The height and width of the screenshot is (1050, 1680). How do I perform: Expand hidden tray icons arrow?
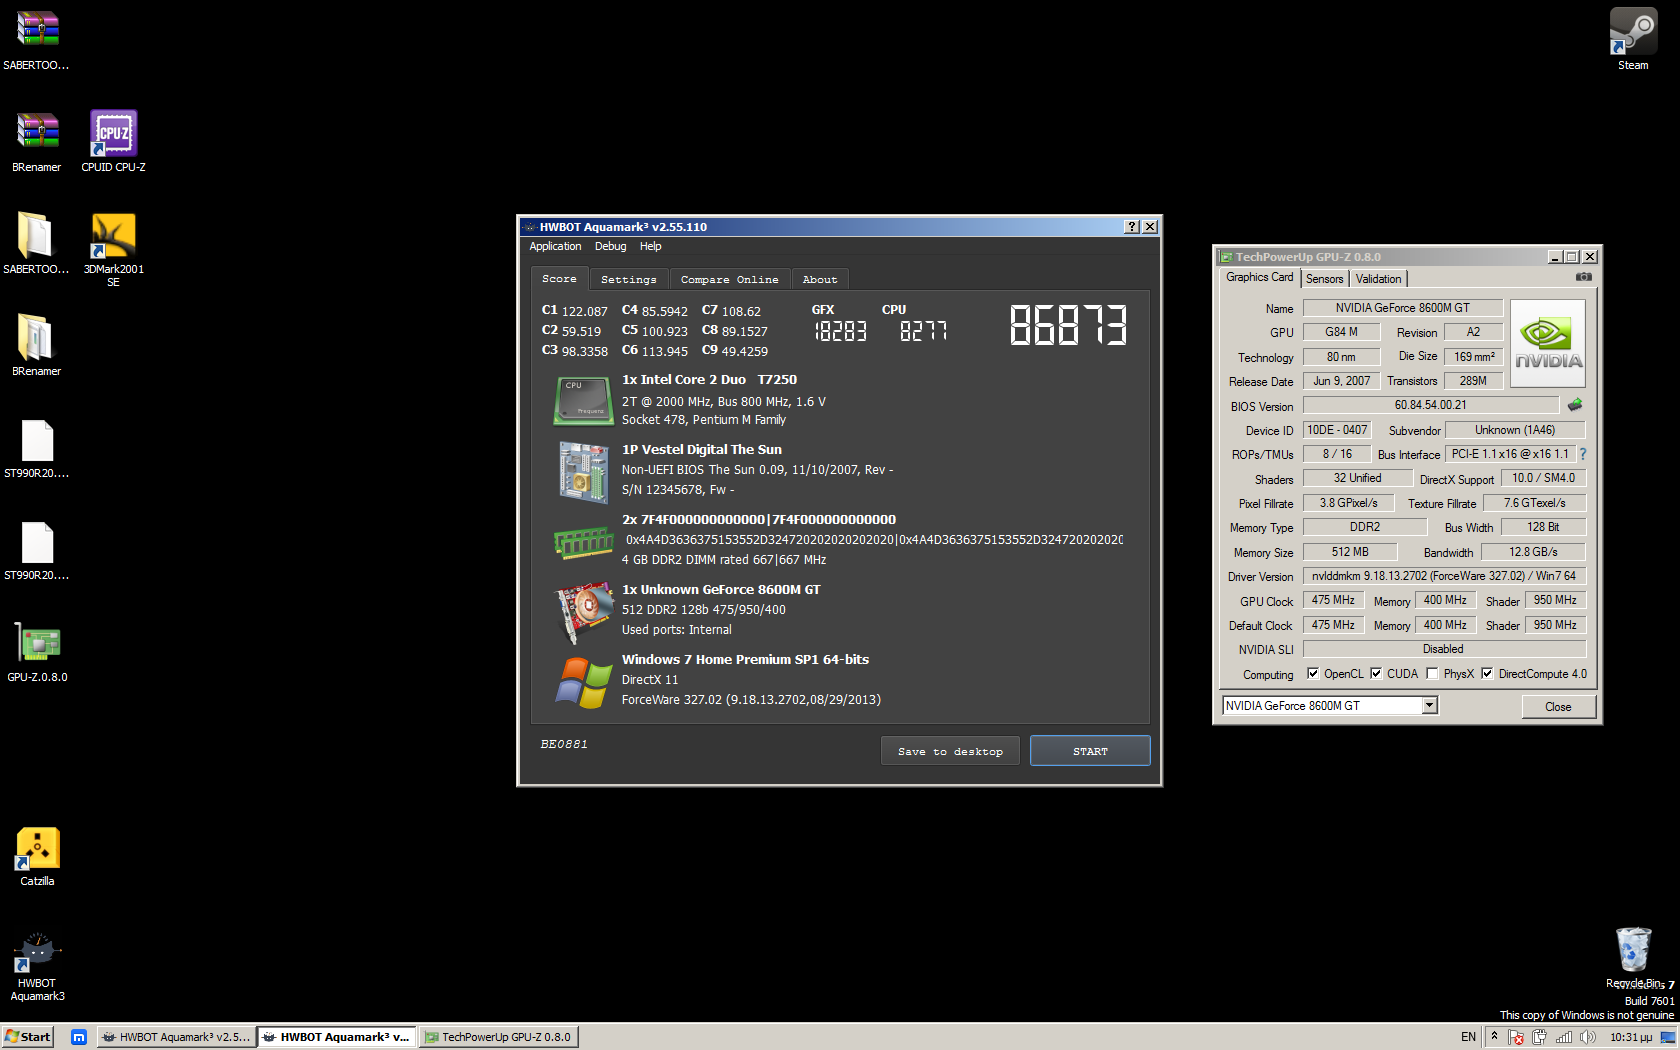1494,1036
